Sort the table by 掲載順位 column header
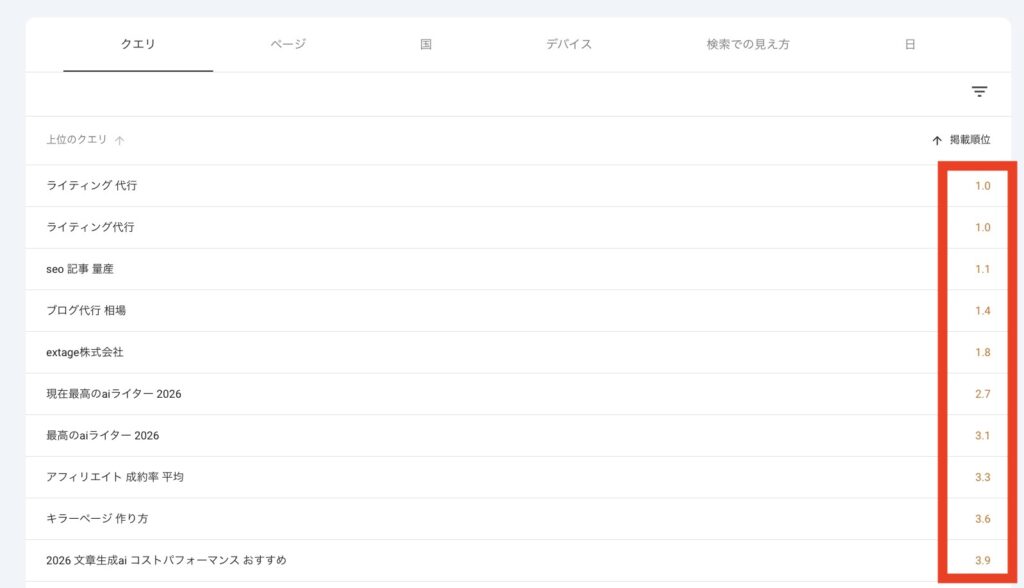1024x588 pixels. click(x=969, y=141)
